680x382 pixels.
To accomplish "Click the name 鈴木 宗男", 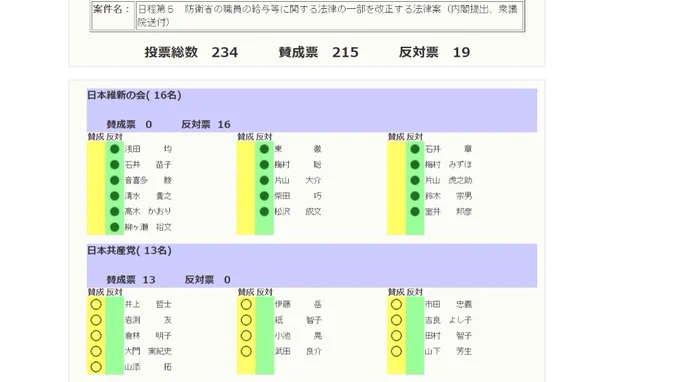I will pyautogui.click(x=448, y=196).
